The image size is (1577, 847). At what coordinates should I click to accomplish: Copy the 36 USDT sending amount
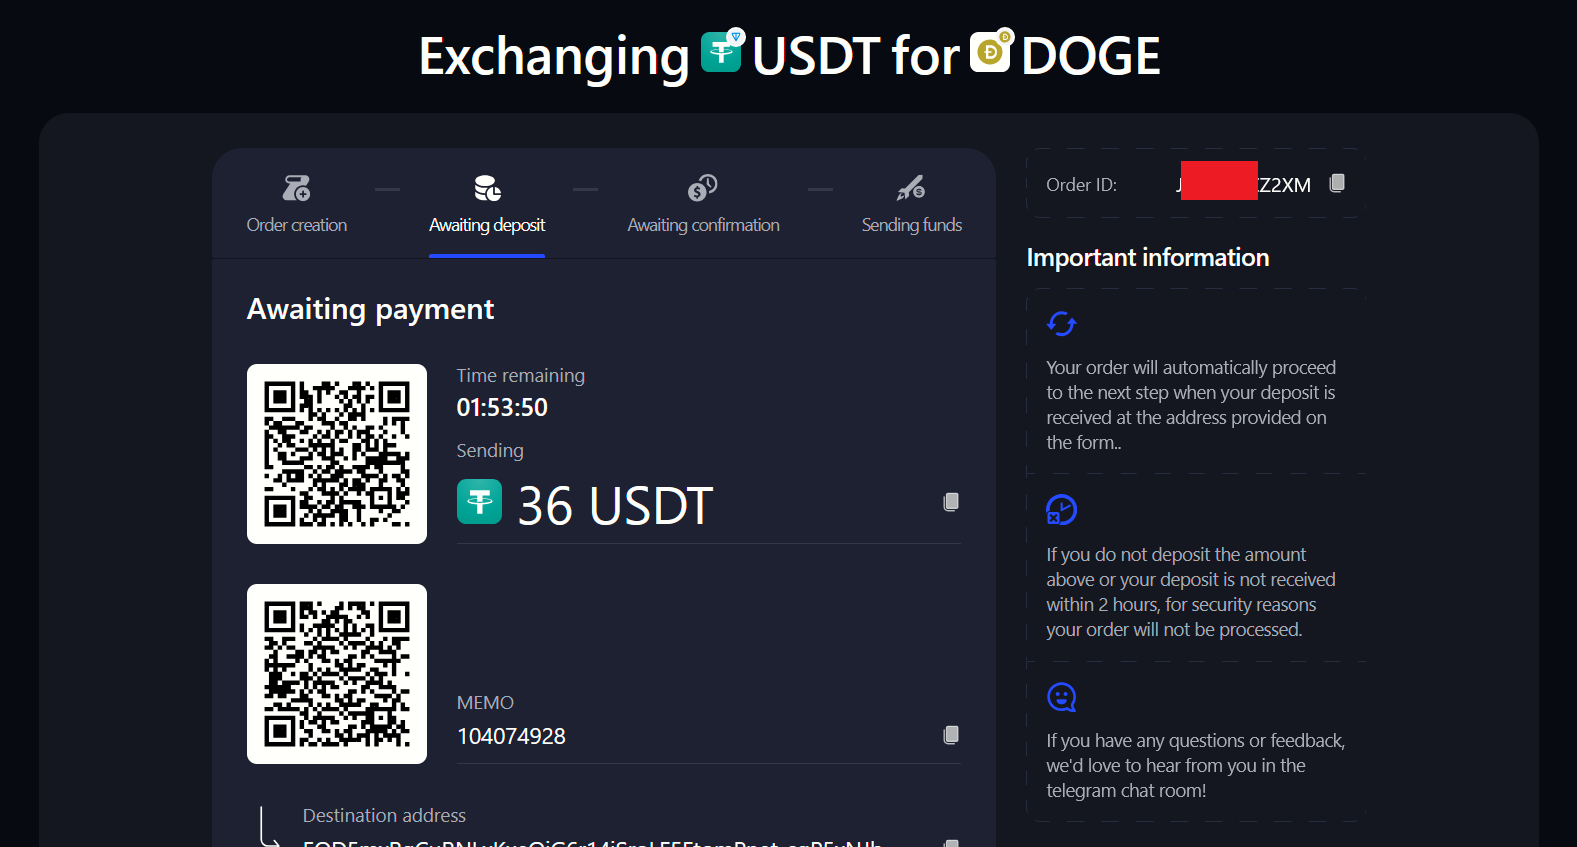coord(951,502)
